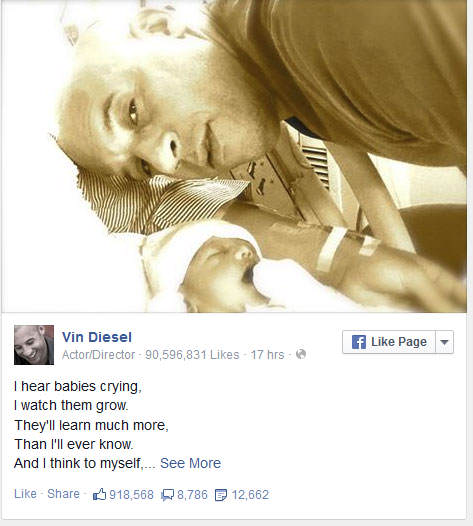View the 8,786 comments count
The image size is (473, 526).
click(192, 495)
